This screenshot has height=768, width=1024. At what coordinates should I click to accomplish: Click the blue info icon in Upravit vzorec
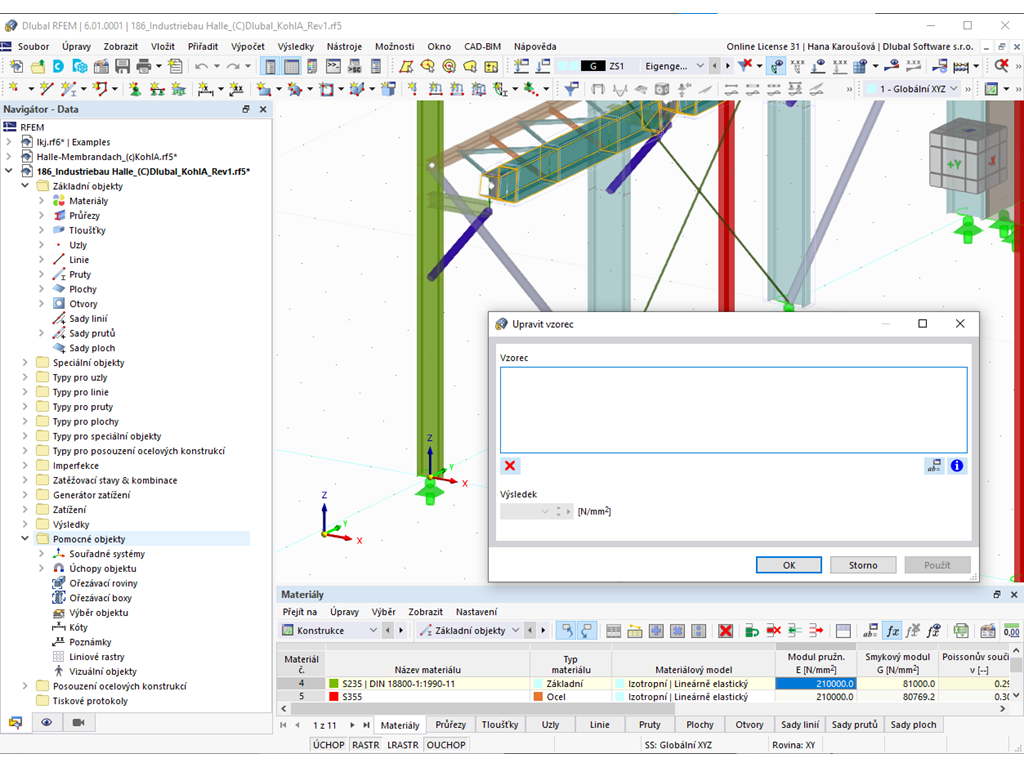(x=957, y=466)
